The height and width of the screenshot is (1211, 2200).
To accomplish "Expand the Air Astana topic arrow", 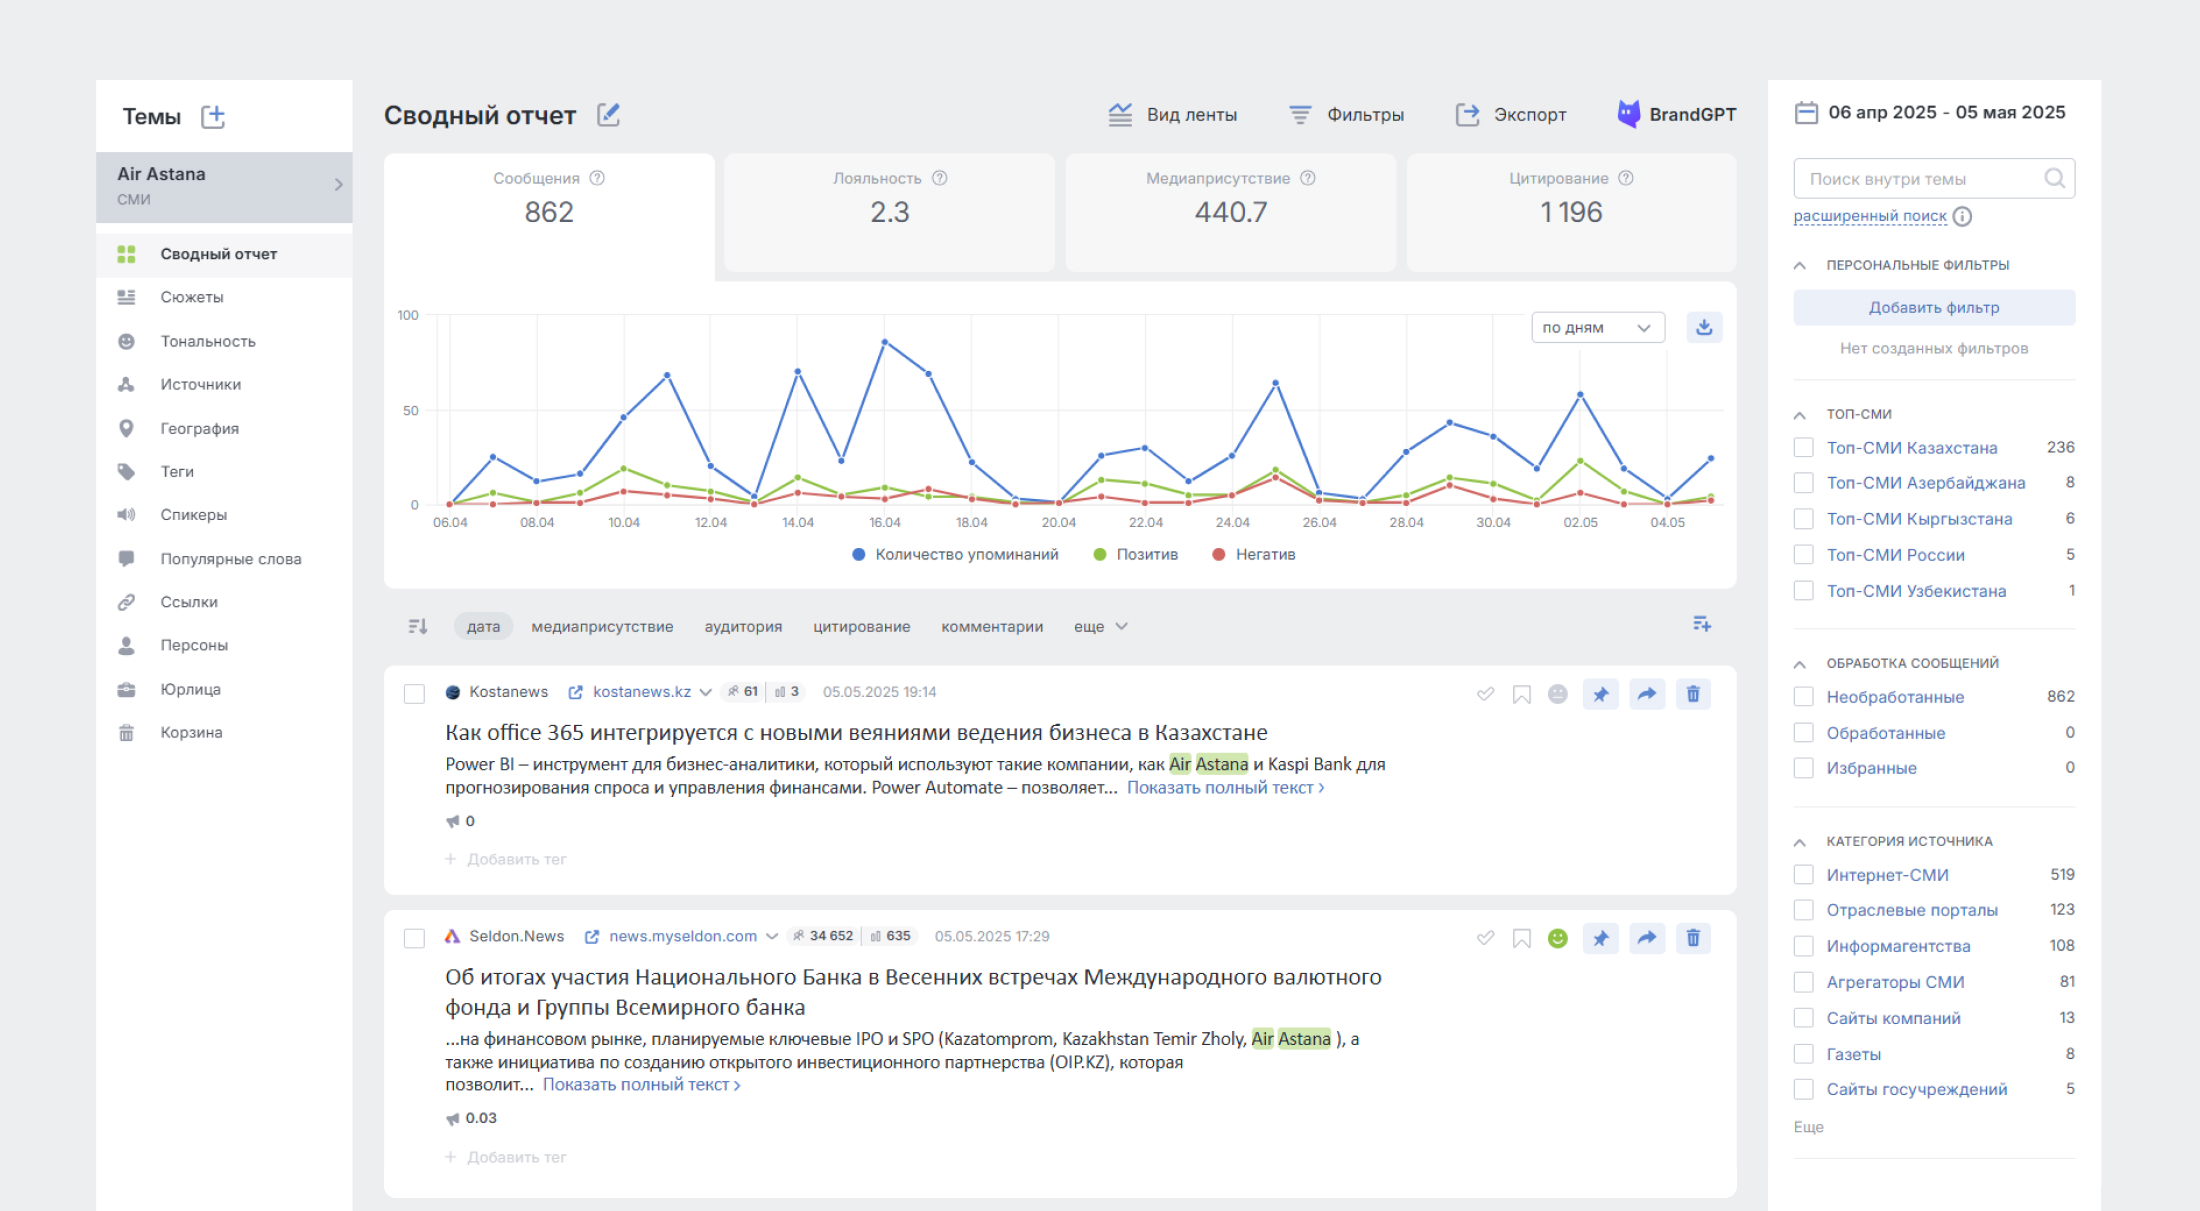I will click(338, 185).
